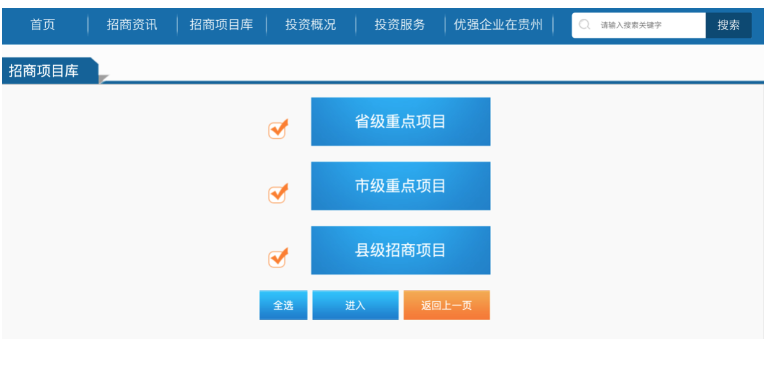Screen dimensions: 770x370
Task: Click the 搜索 button
Action: click(728, 25)
